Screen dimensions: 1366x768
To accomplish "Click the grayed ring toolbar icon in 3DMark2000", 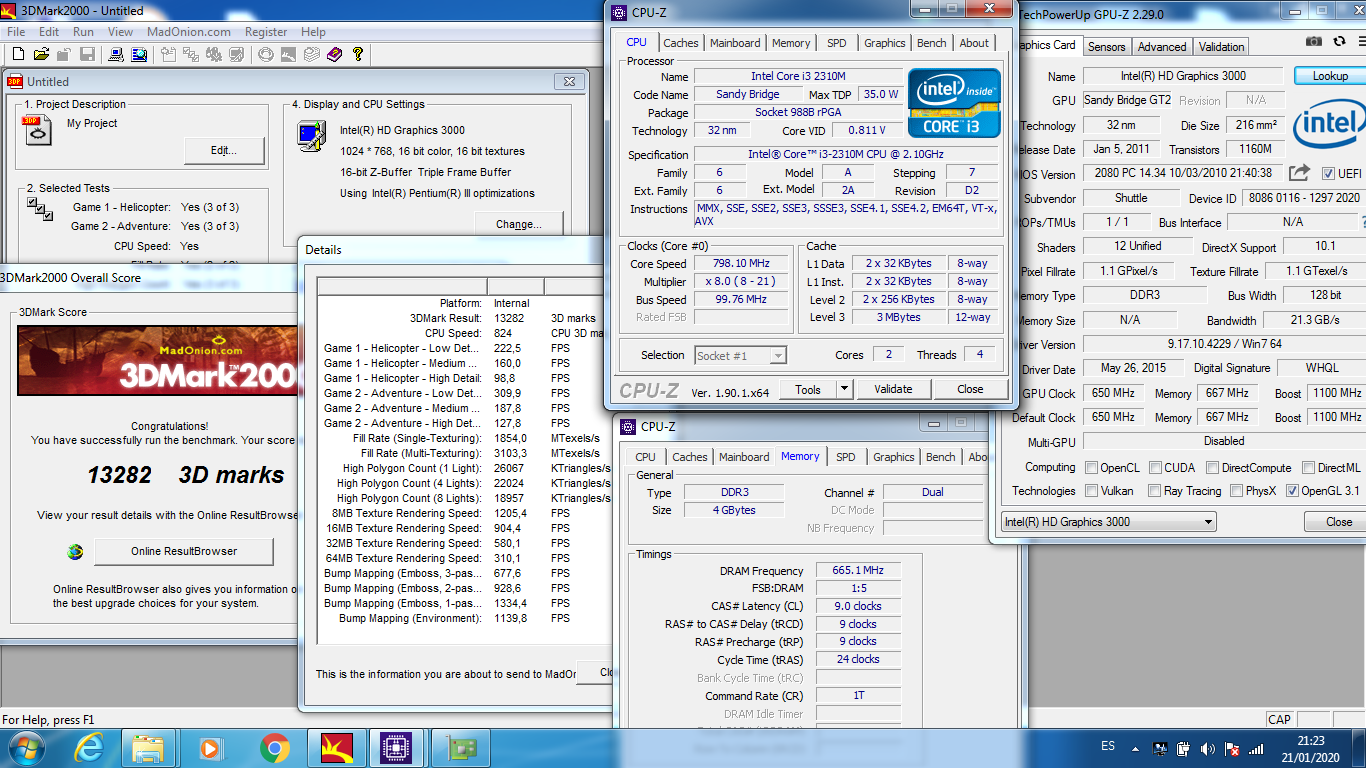I will (x=266, y=54).
